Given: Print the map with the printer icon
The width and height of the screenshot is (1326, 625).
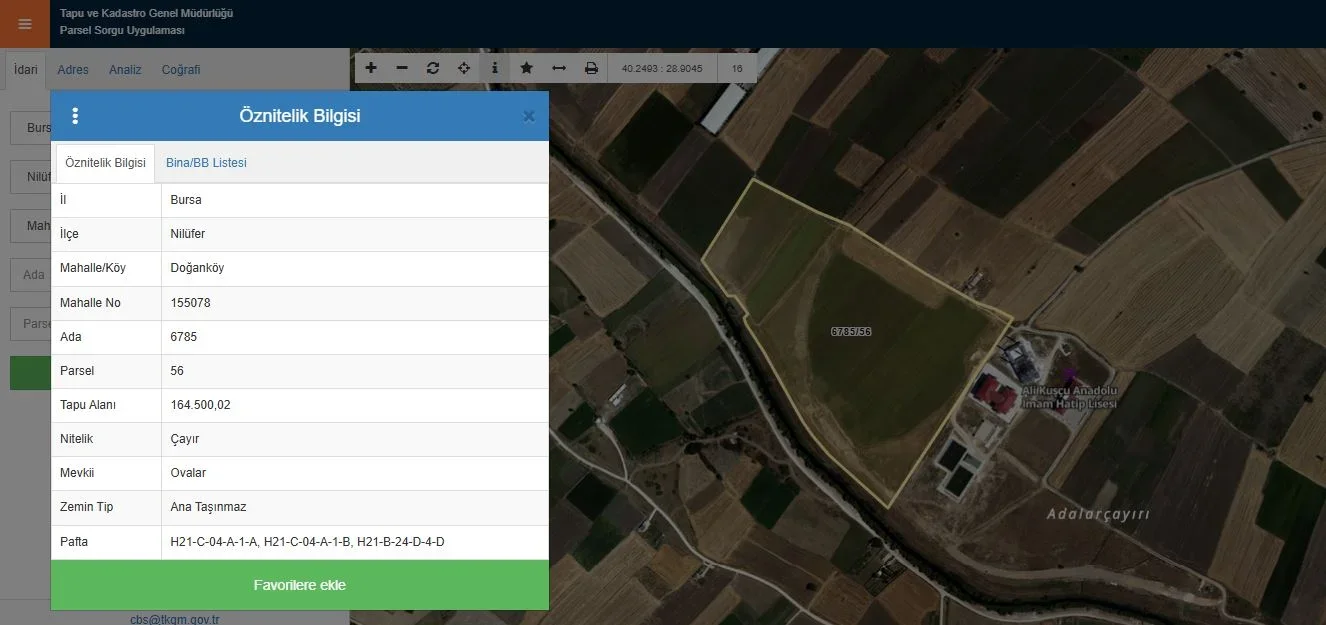Looking at the screenshot, I should click(591, 68).
